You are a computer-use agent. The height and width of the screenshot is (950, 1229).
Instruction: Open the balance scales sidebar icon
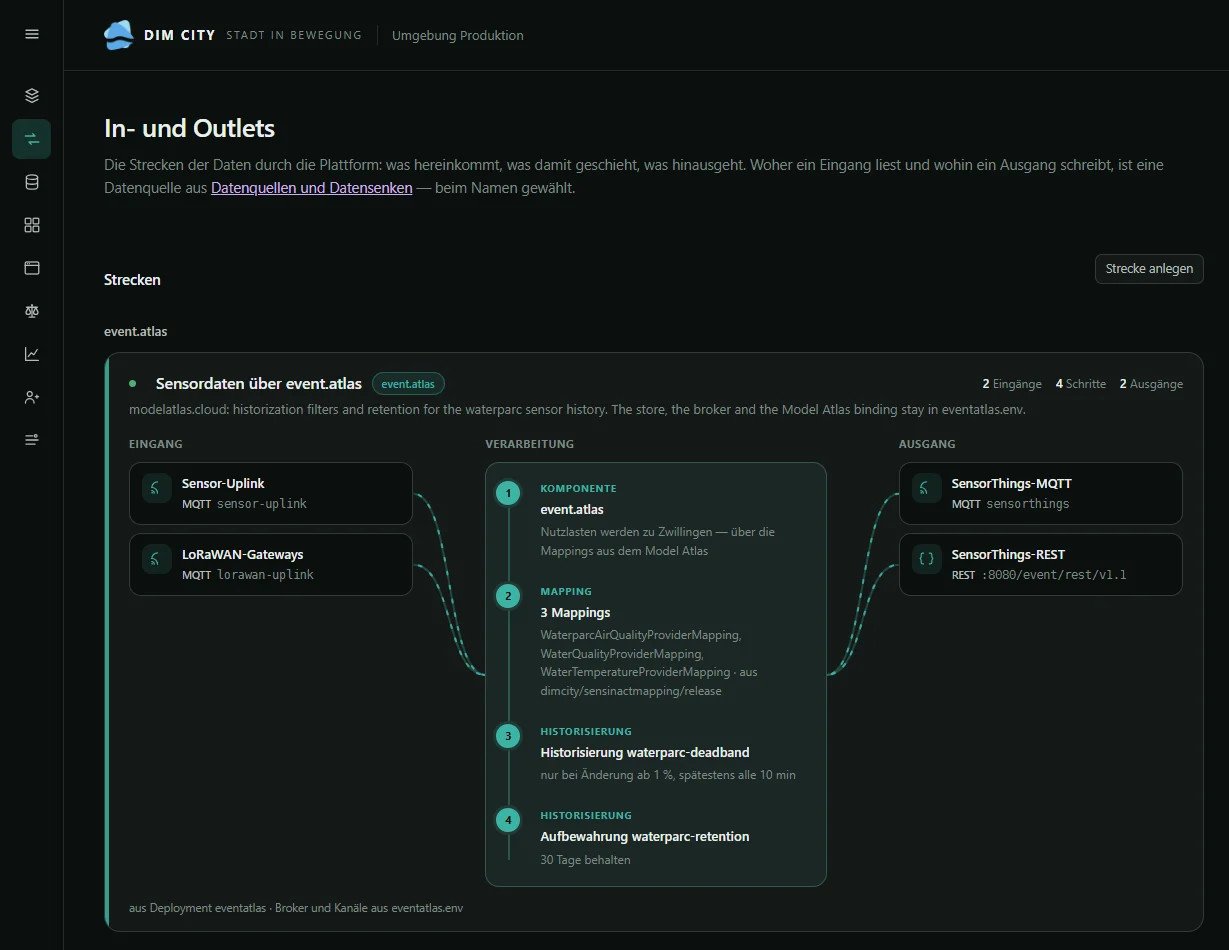pyautogui.click(x=32, y=311)
